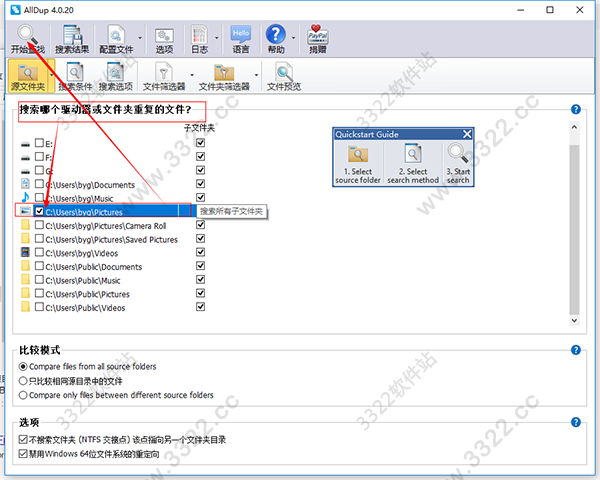Check C:\Users\byg\Documents folder checkbox
The height and width of the screenshot is (480, 600).
pos(39,184)
